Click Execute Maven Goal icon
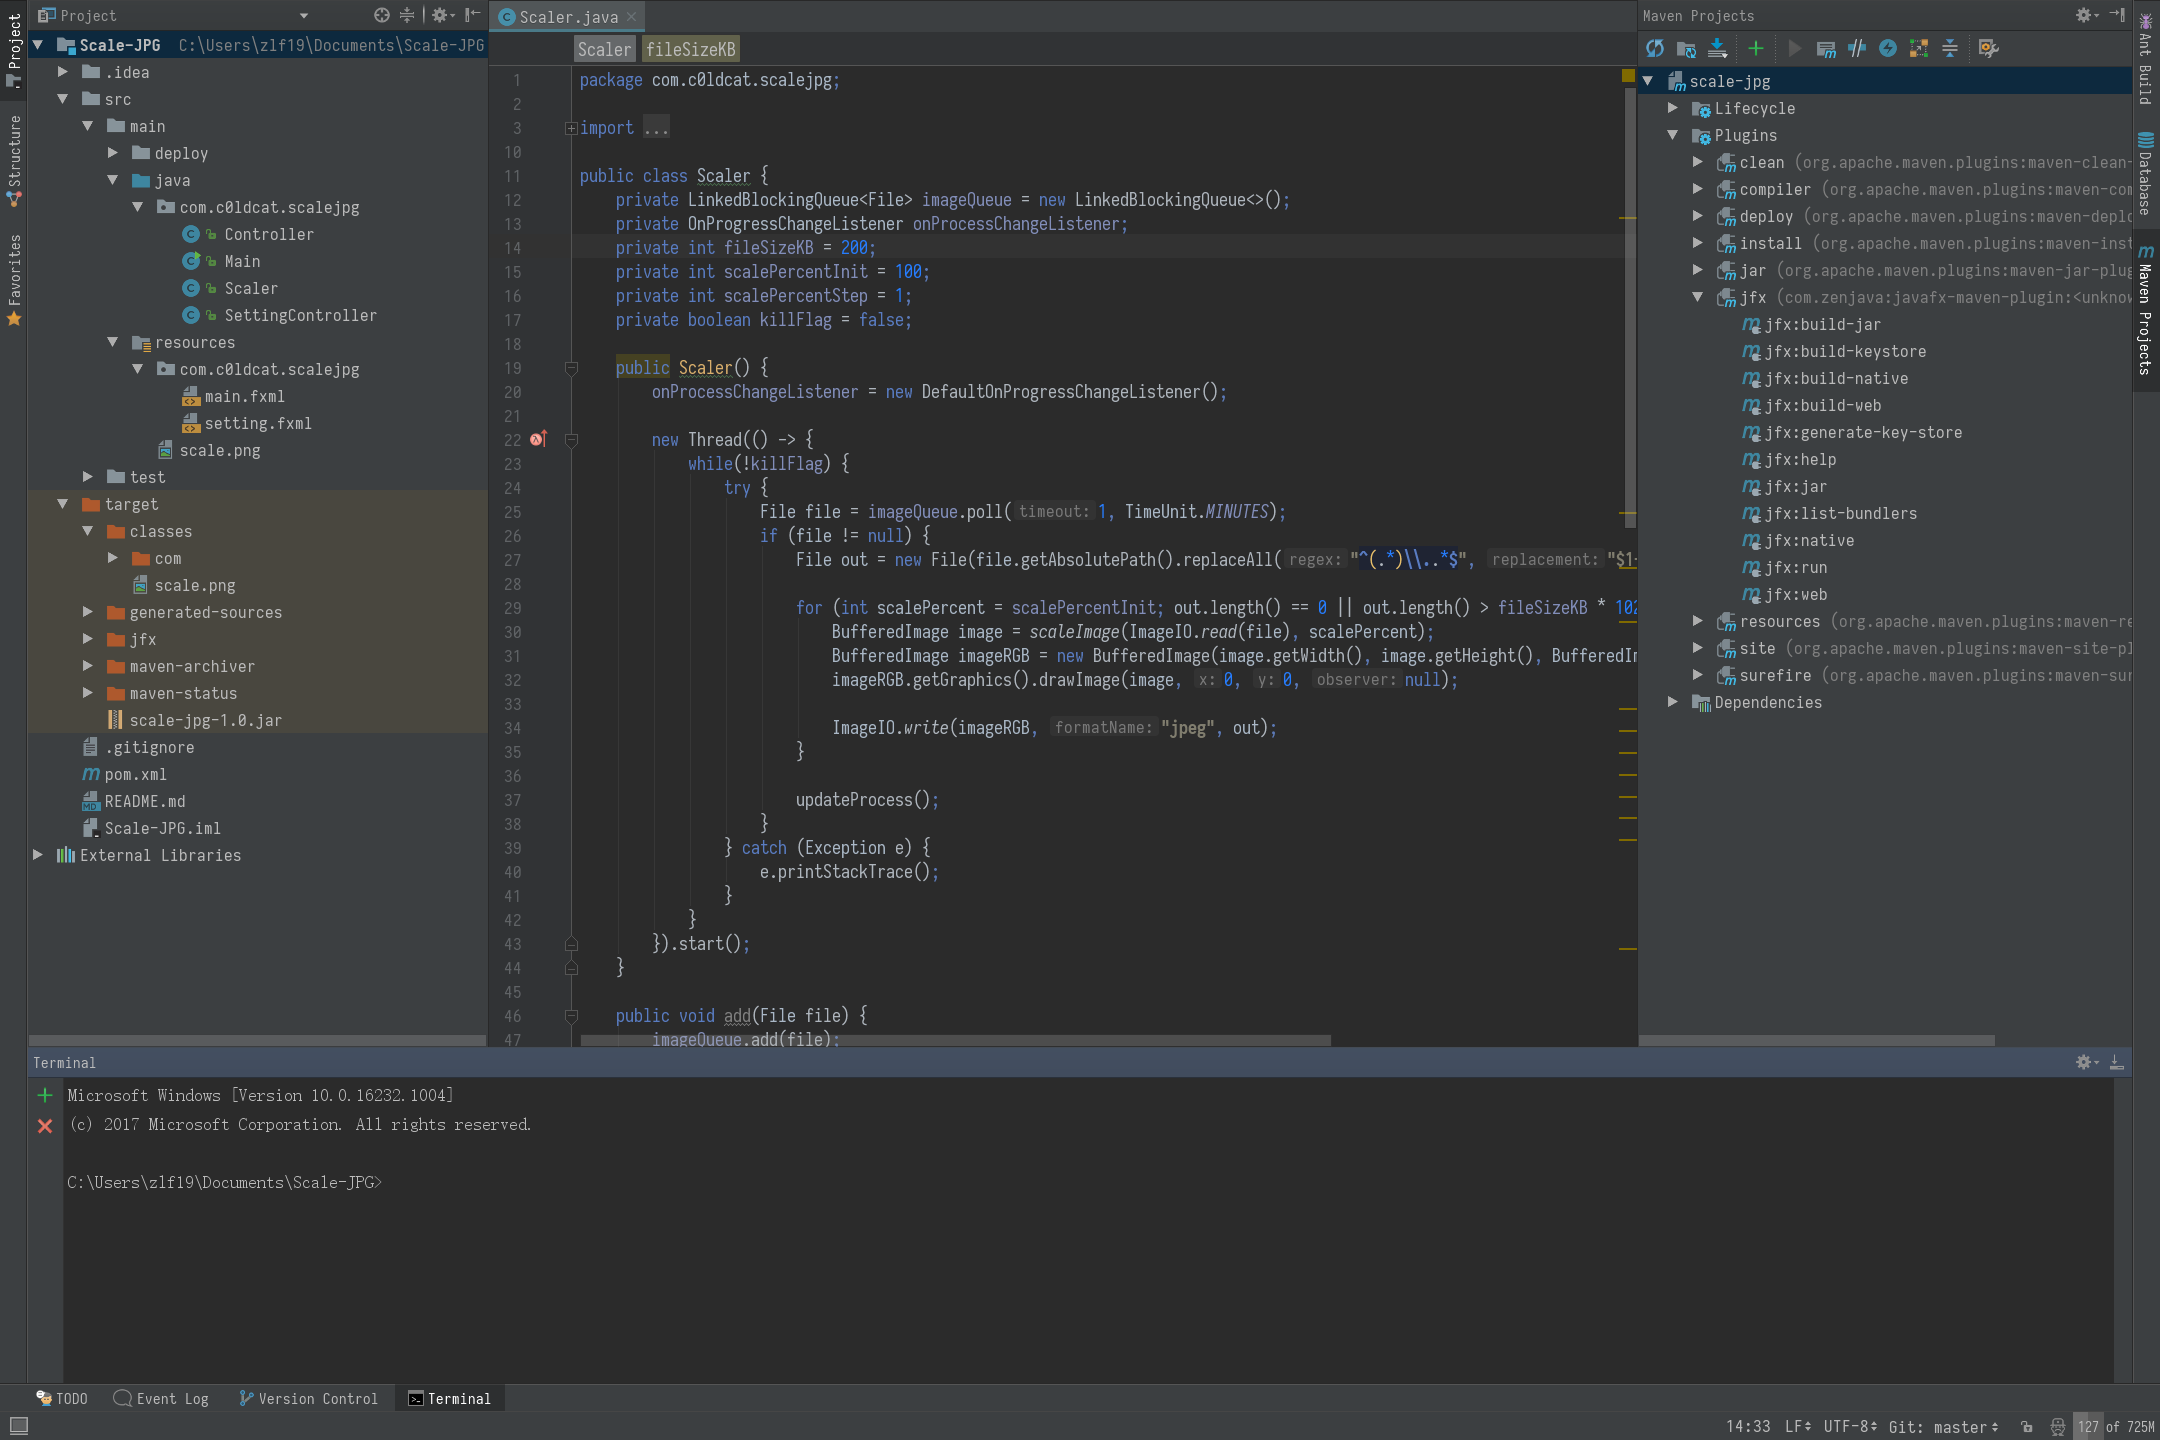Viewport: 2160px width, 1440px height. (x=1826, y=48)
